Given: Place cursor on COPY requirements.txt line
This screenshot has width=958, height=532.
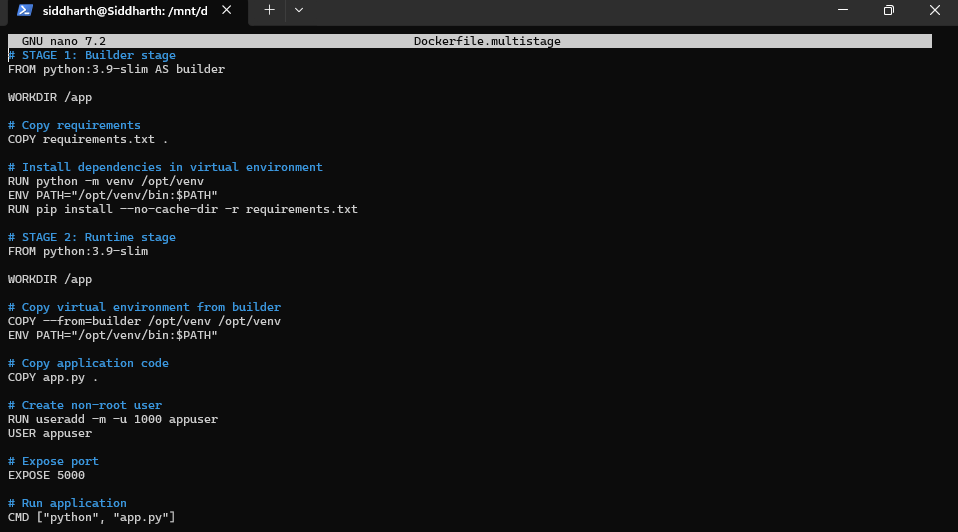Looking at the screenshot, I should [x=88, y=139].
